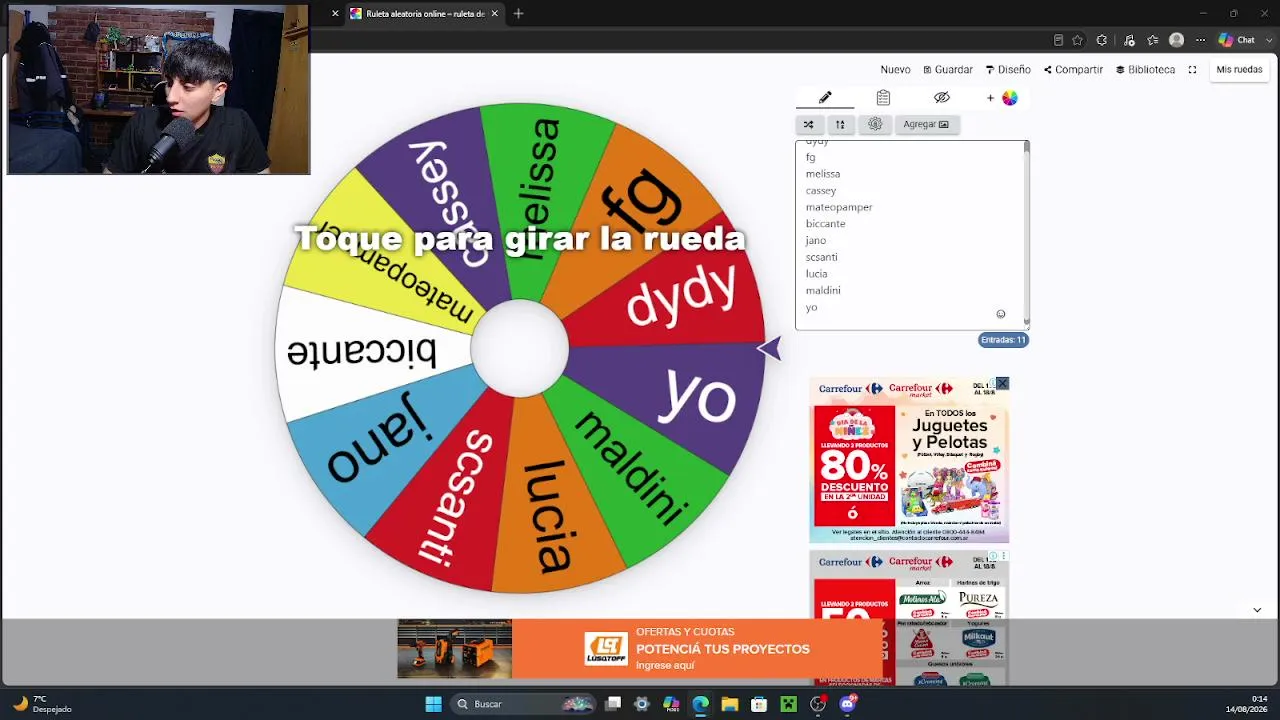This screenshot has height=720, width=1280.
Task: Open the Diseño menu
Action: coord(1008,70)
